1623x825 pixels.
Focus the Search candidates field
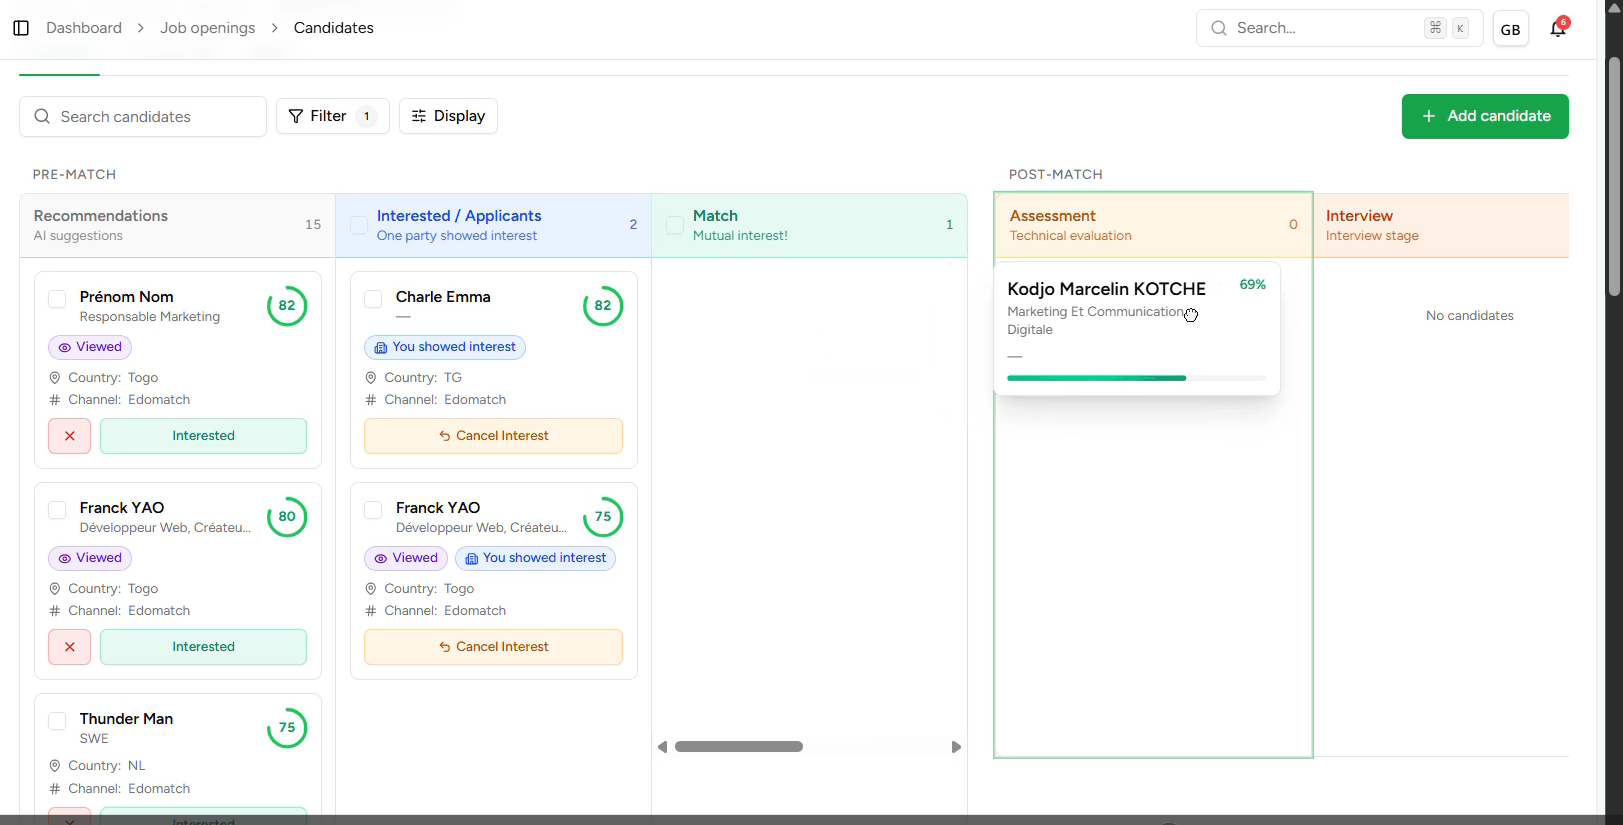click(x=143, y=117)
